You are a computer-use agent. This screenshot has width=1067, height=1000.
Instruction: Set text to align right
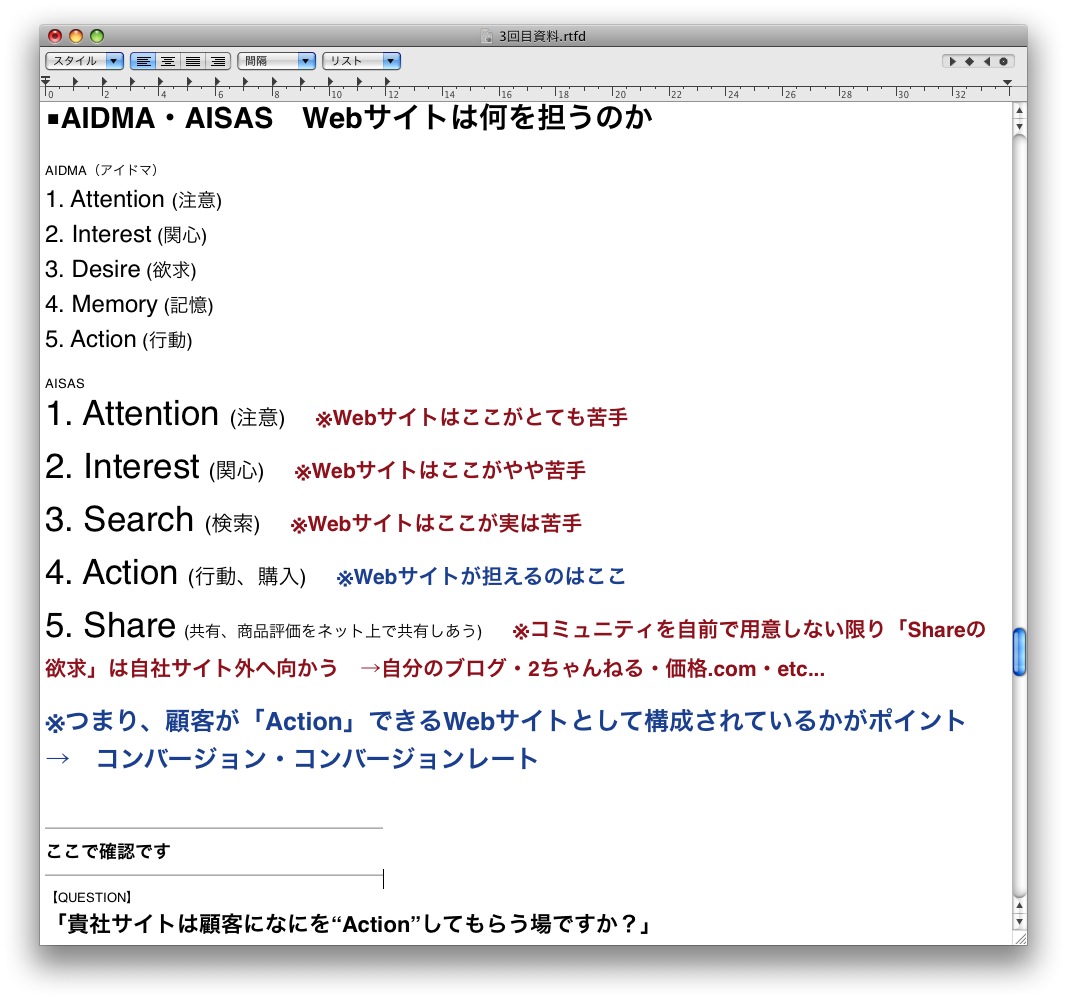click(218, 61)
